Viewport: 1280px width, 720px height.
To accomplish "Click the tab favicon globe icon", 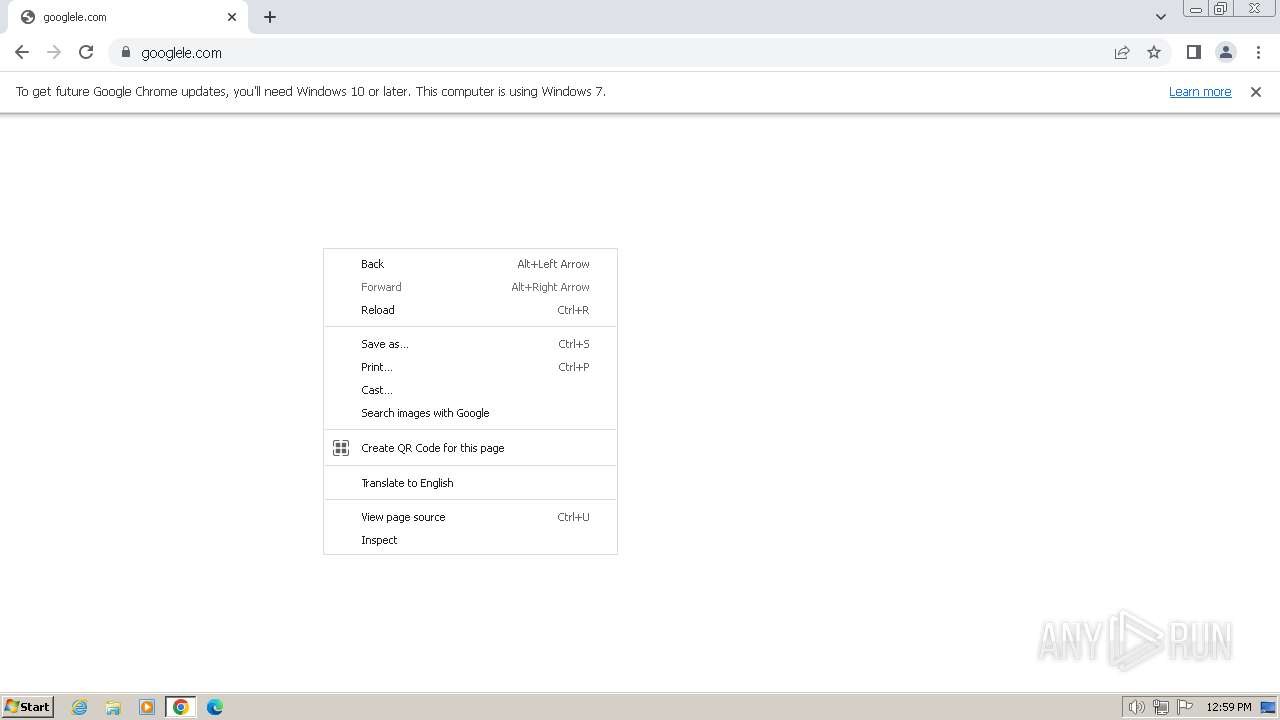I will click(x=28, y=17).
